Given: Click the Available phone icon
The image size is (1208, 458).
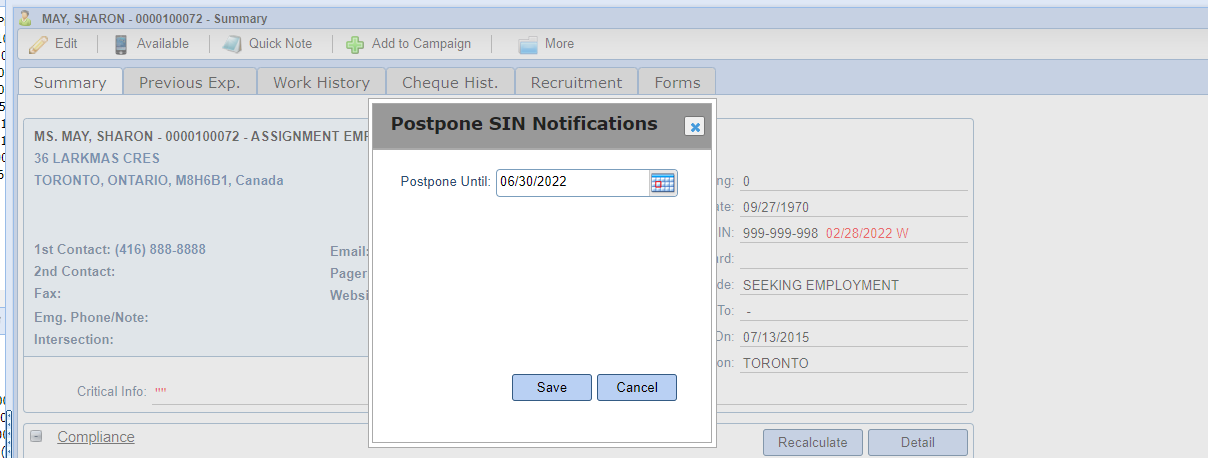Looking at the screenshot, I should pos(121,44).
